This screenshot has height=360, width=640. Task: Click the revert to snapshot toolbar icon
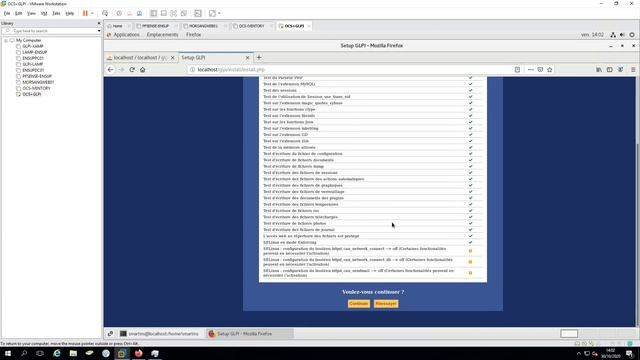(x=129, y=13)
